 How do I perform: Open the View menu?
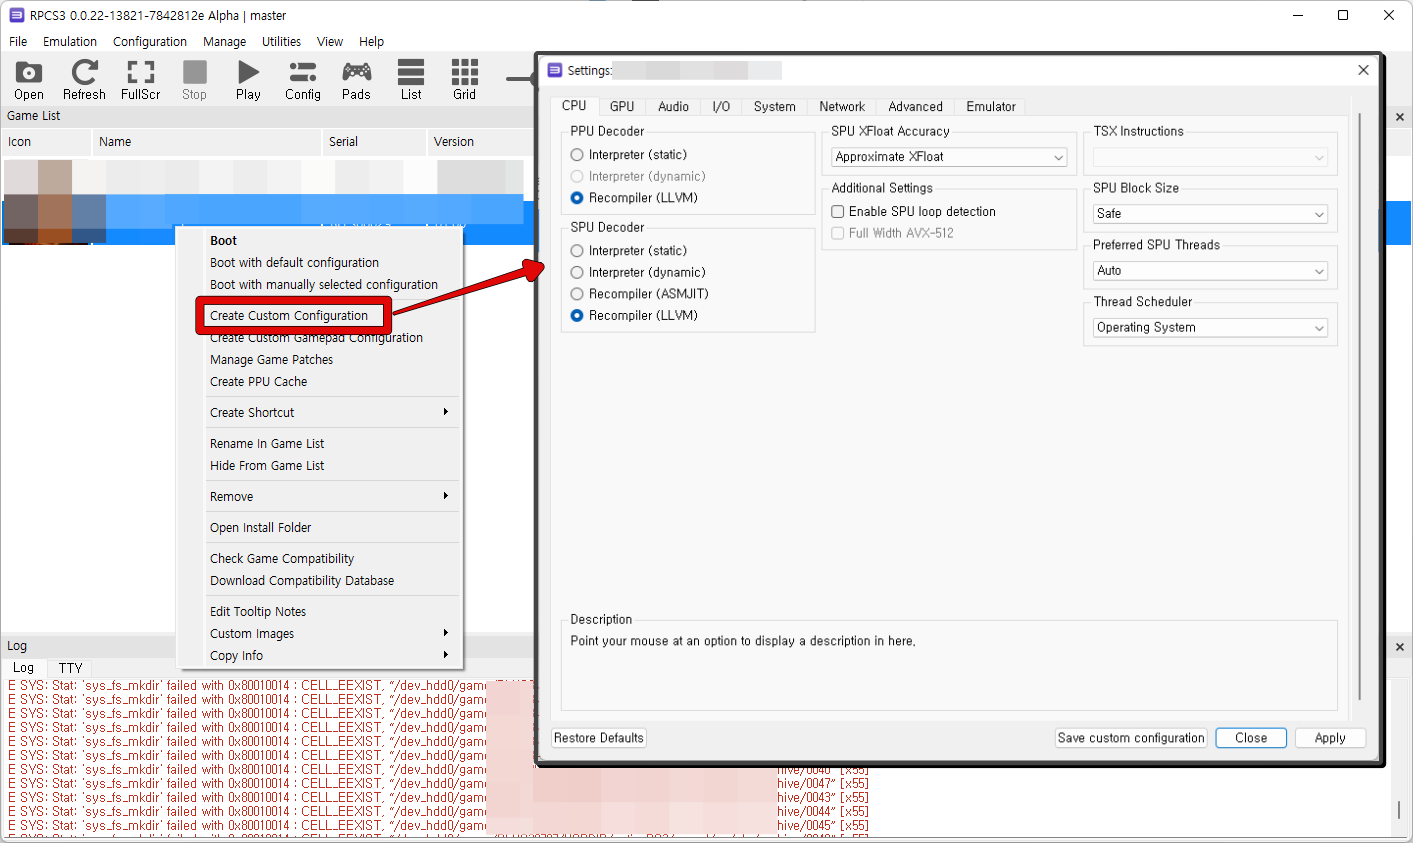tap(330, 42)
